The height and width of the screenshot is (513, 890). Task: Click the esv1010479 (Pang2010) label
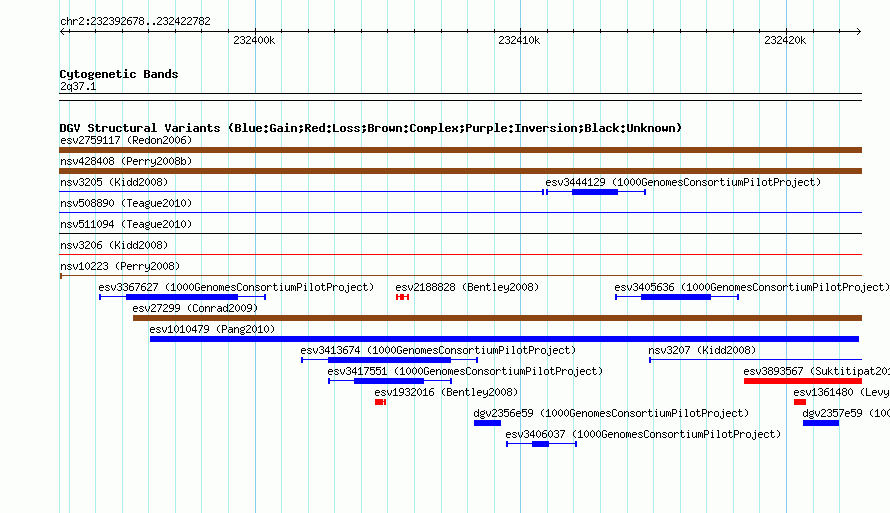212,329
